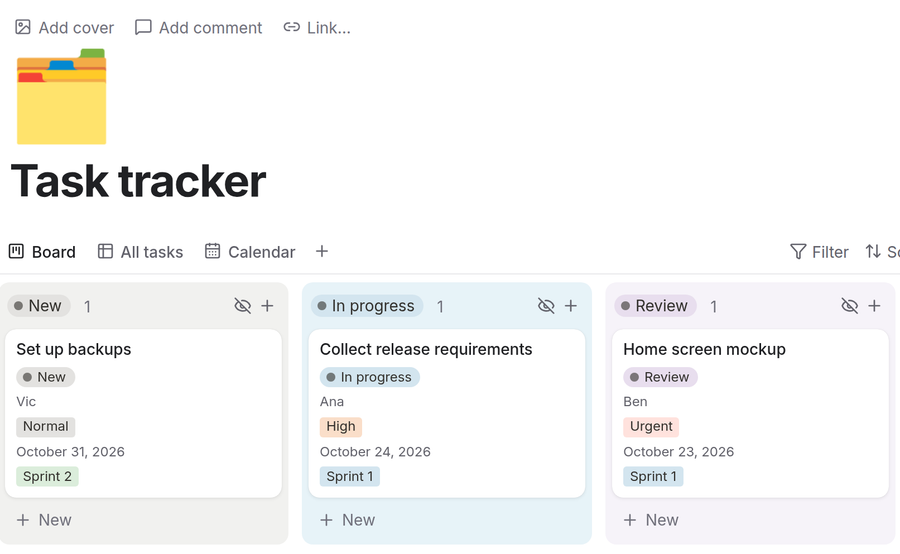Screen dimensions: 900x554
Task: Click the Sort arrows icon
Action: tap(873, 251)
